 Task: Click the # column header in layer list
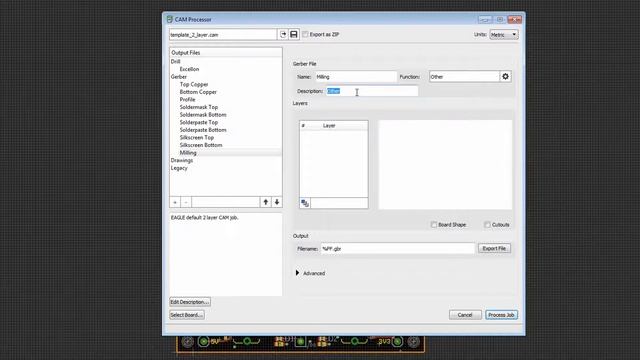click(303, 126)
